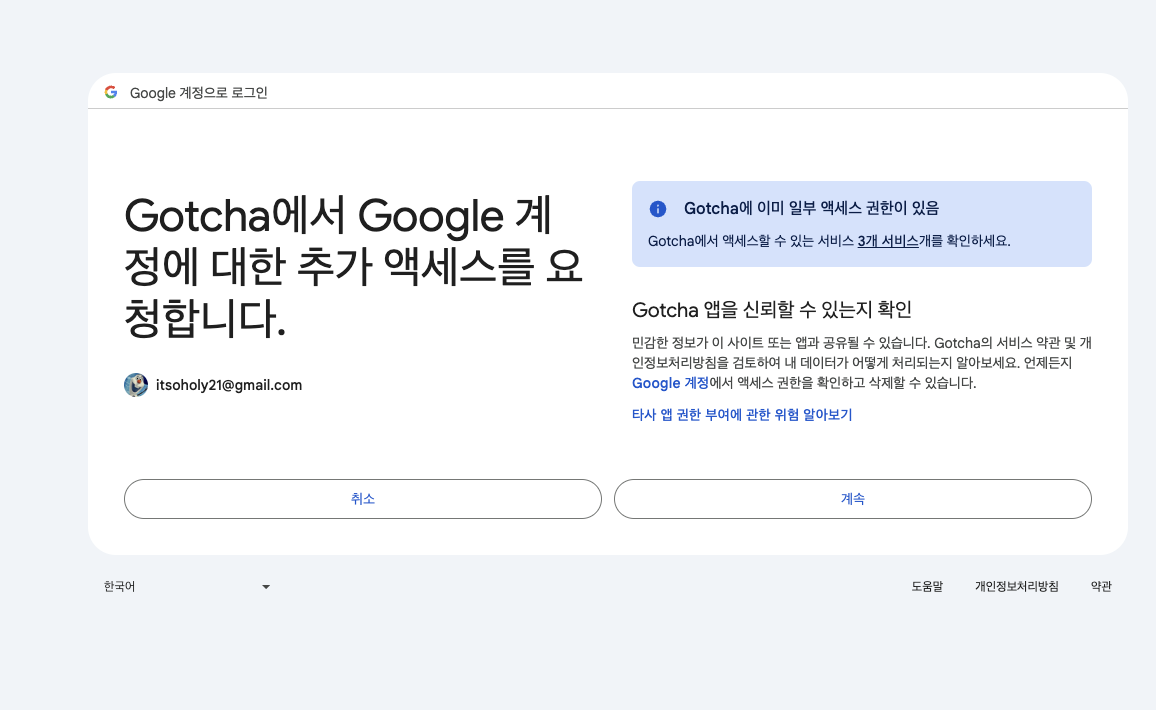Image resolution: width=1156 pixels, height=710 pixels.
Task: Open 타사 앱 권한 부여에 관한 위험 알아보기 link
Action: (742, 415)
